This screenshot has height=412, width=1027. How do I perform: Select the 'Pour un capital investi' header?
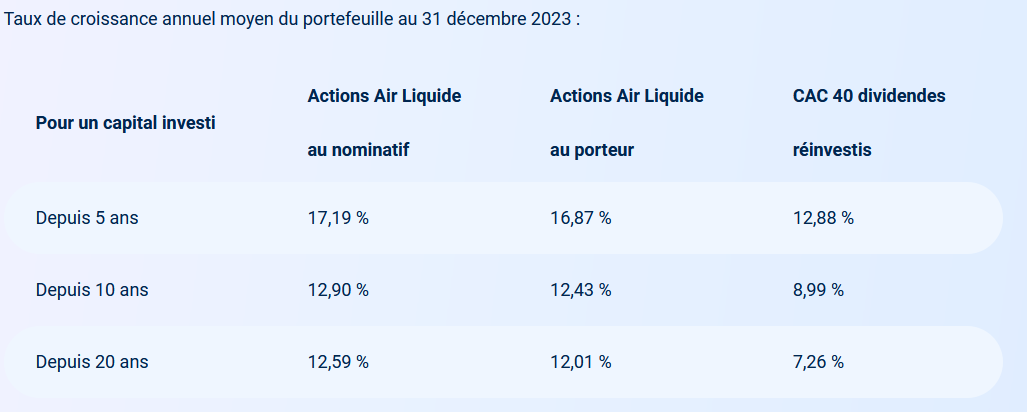click(x=126, y=123)
